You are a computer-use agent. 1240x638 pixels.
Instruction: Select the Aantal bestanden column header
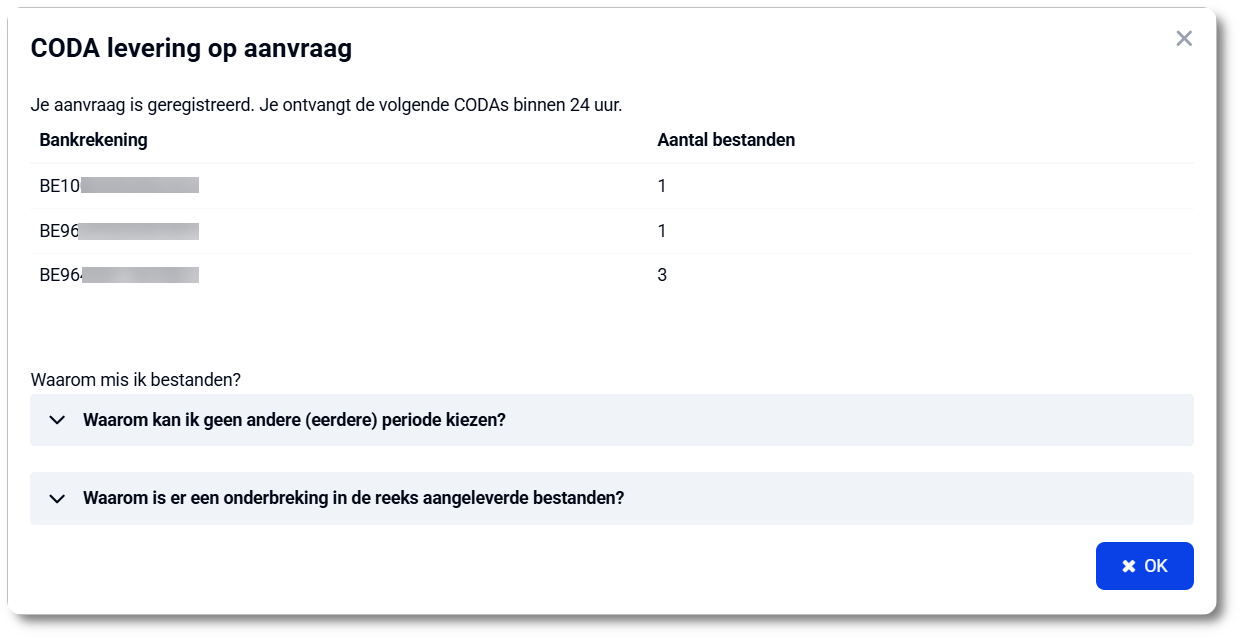click(726, 139)
